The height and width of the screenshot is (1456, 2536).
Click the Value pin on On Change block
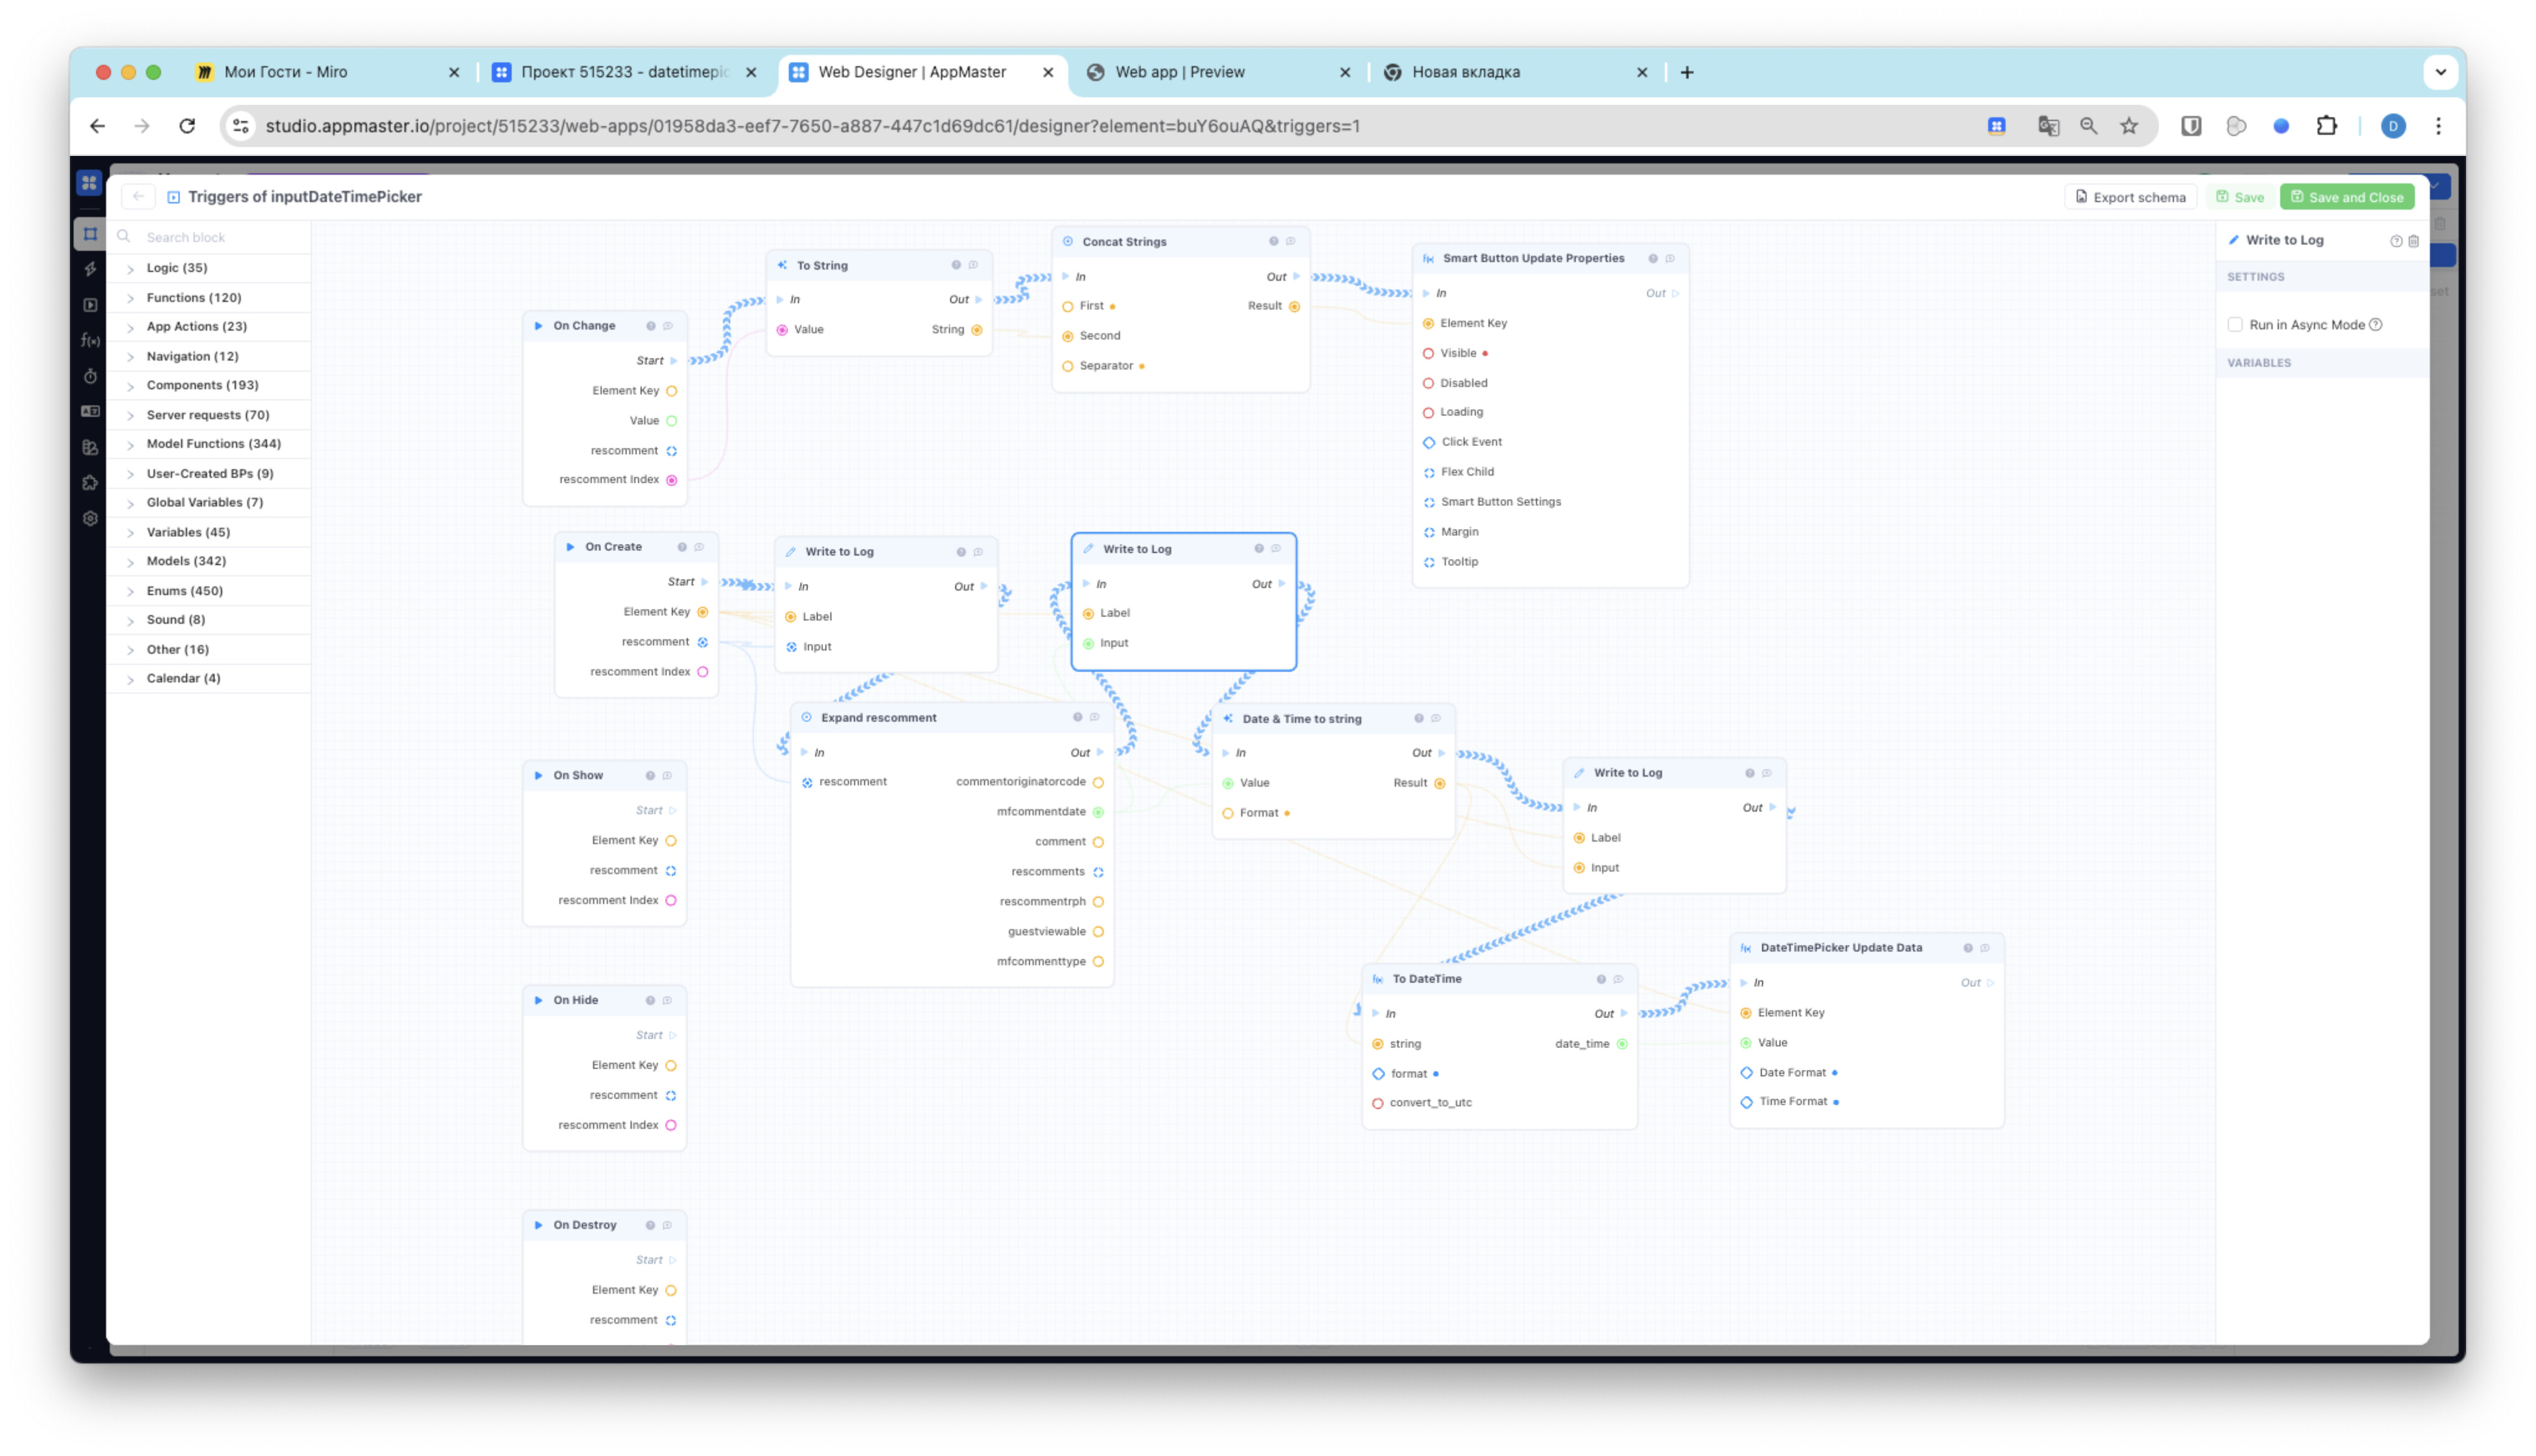(672, 421)
